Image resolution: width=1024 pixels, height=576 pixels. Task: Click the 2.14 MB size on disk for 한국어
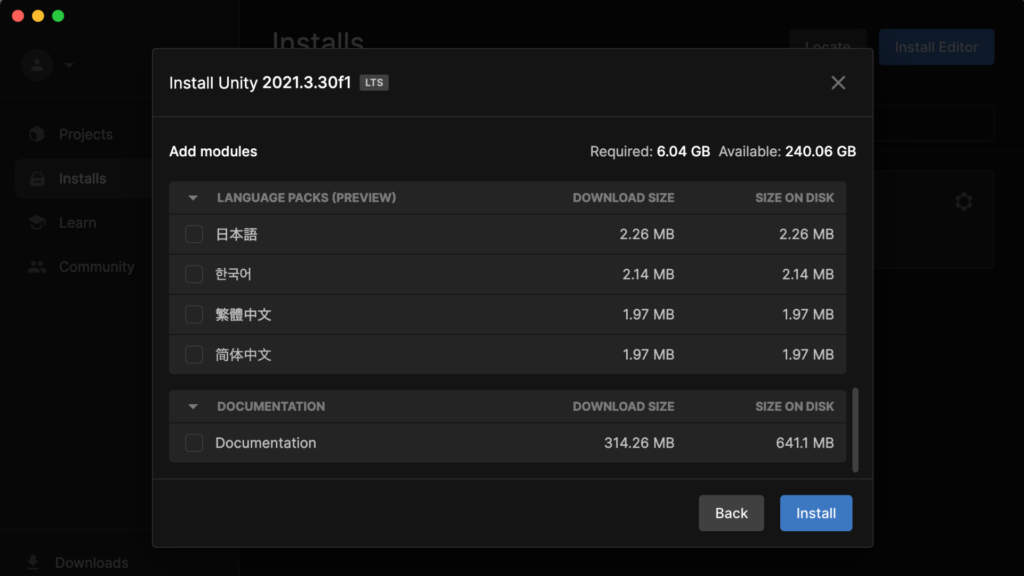click(x=808, y=274)
